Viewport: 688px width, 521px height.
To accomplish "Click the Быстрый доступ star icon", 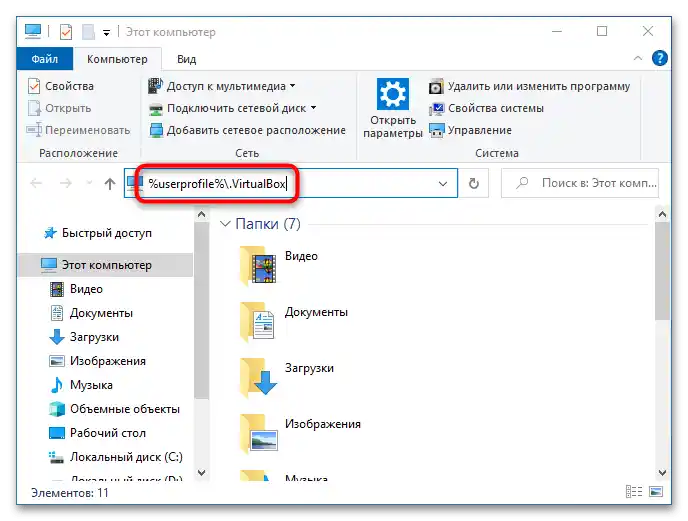I will point(50,233).
